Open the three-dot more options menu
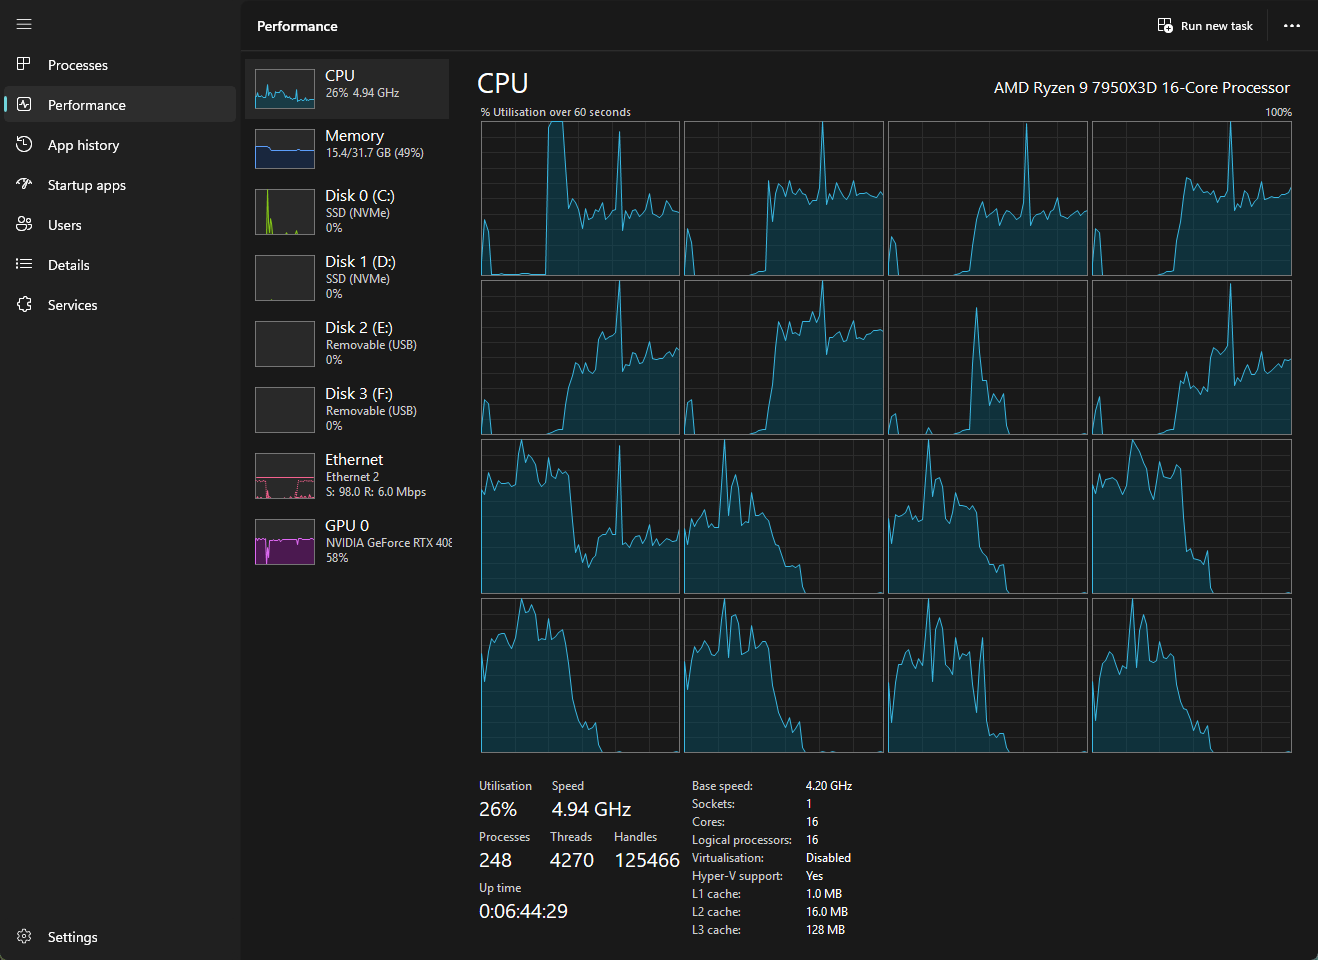 point(1292,26)
